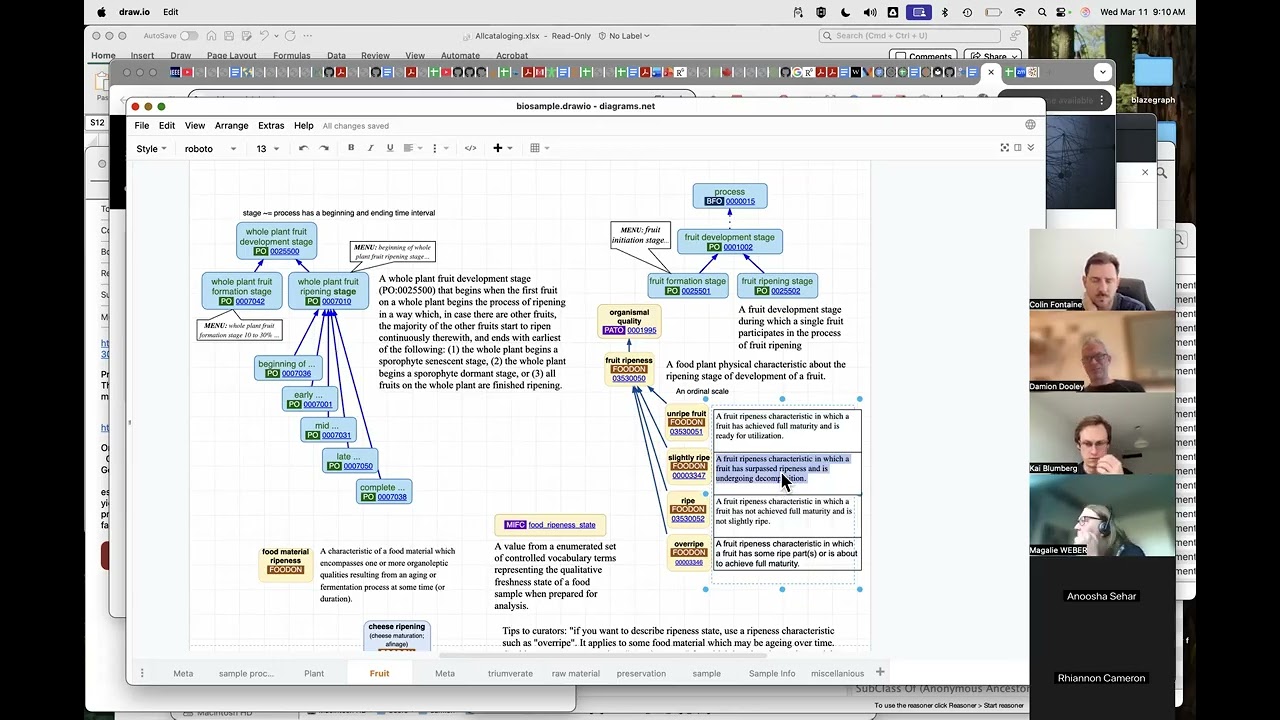Open the Style dropdown
This screenshot has height=720, width=1280.
[x=151, y=149]
